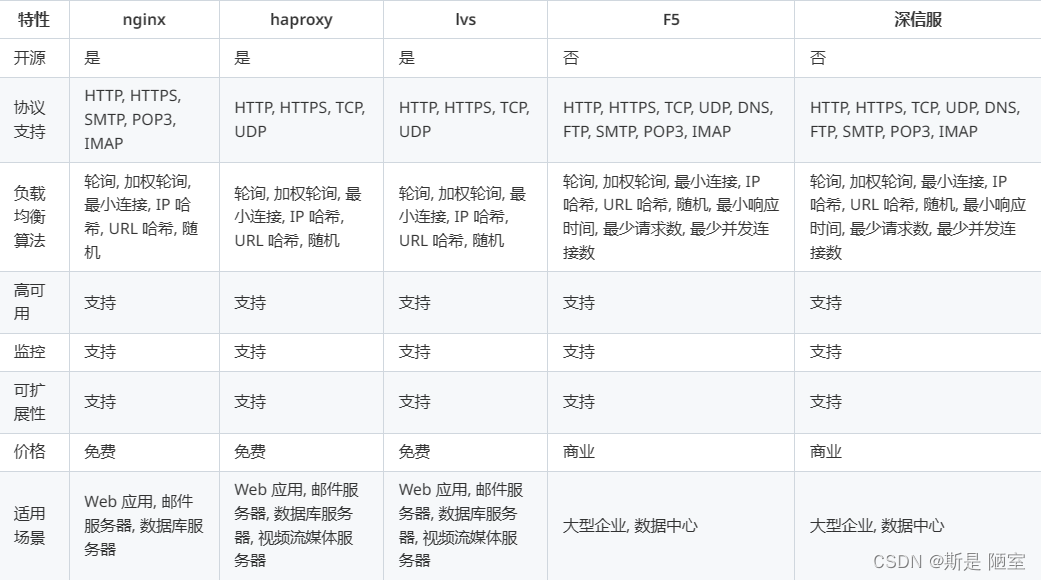Click the 可扩展性 row label

coord(33,401)
